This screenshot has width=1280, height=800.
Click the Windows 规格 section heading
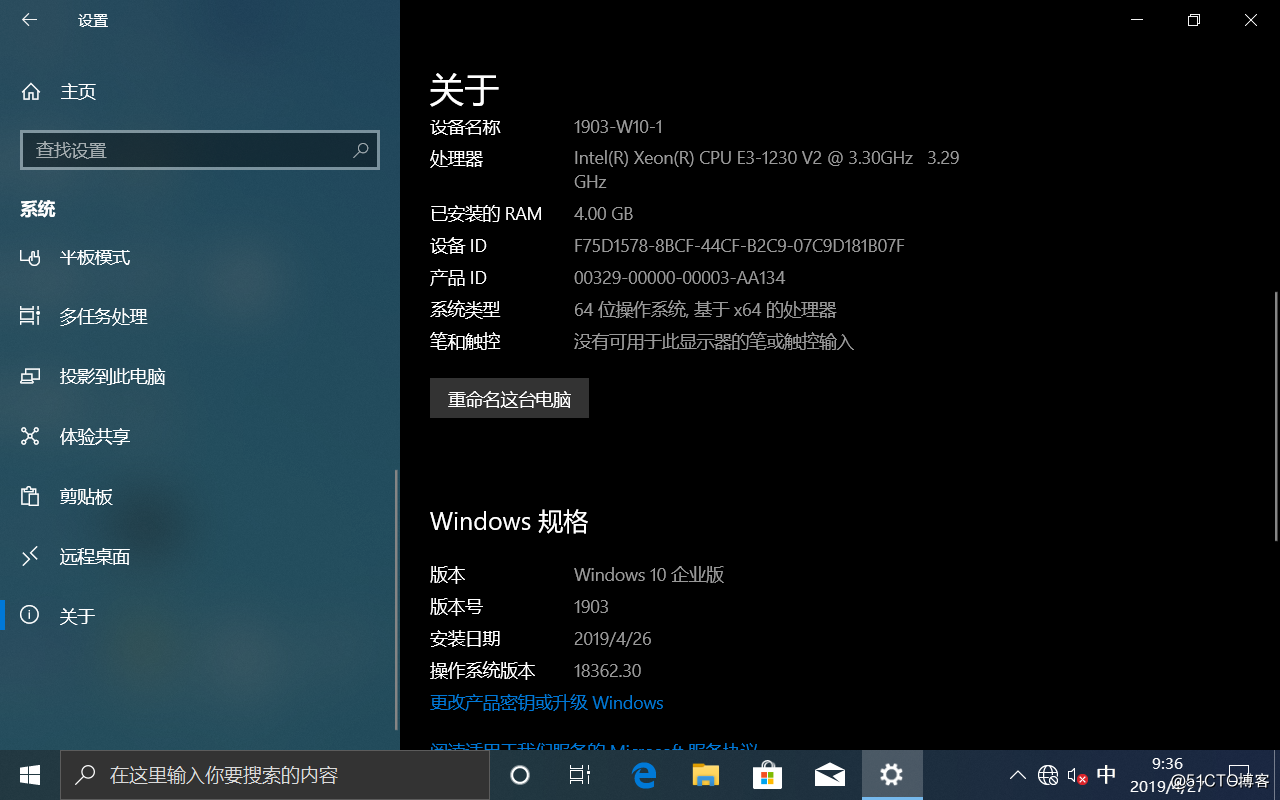coord(509,521)
